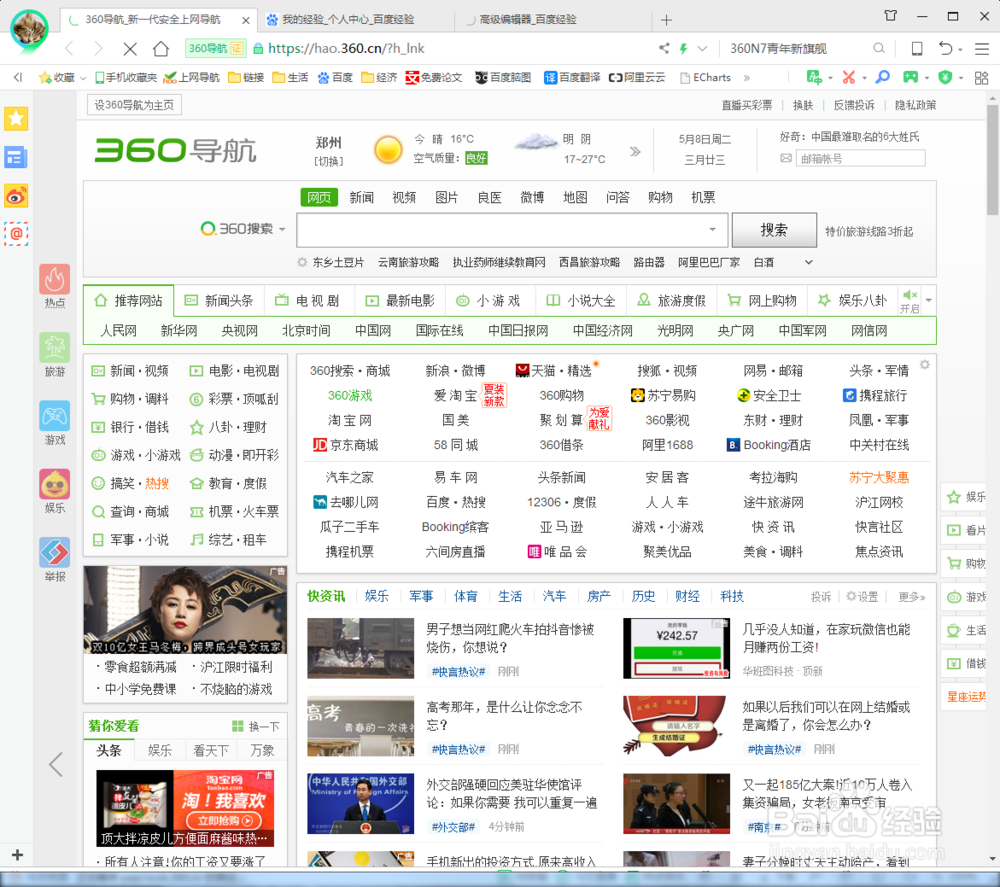This screenshot has width=1000, height=887.
Task: Switch to 我的经验 browser tab
Action: [348, 20]
